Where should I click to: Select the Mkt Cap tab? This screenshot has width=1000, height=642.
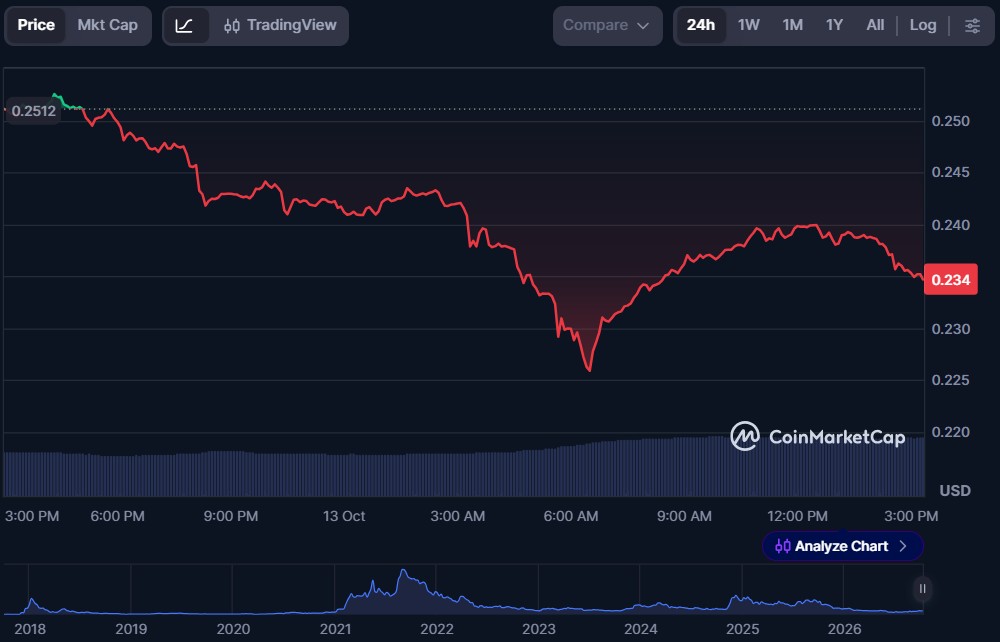107,26
